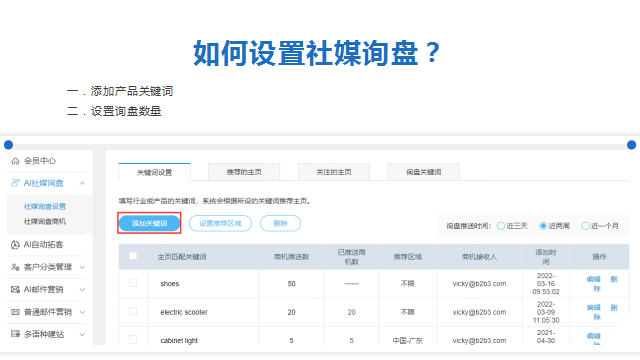
Task: Click the vicky@b2b3.com email in shoes row
Action: coord(479,284)
